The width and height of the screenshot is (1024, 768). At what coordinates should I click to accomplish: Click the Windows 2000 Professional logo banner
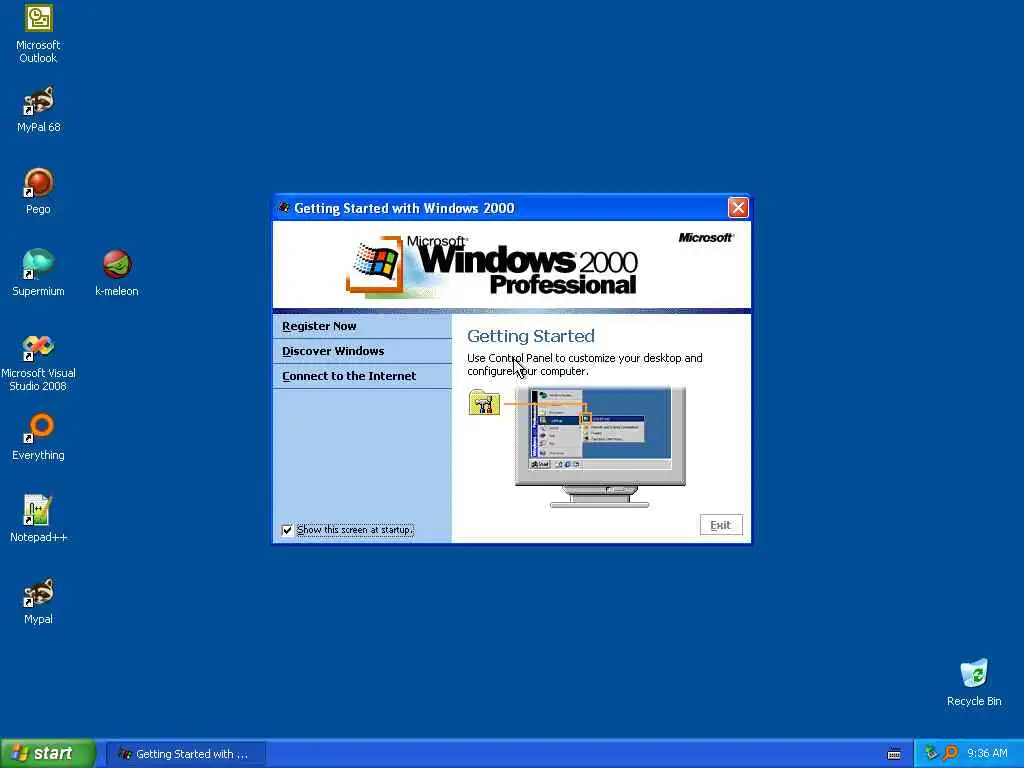tap(492, 266)
